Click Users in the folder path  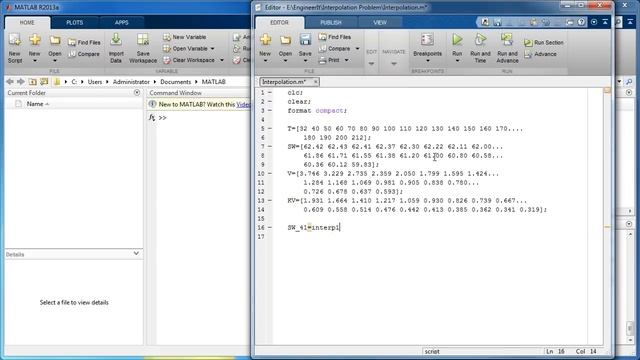coord(95,82)
